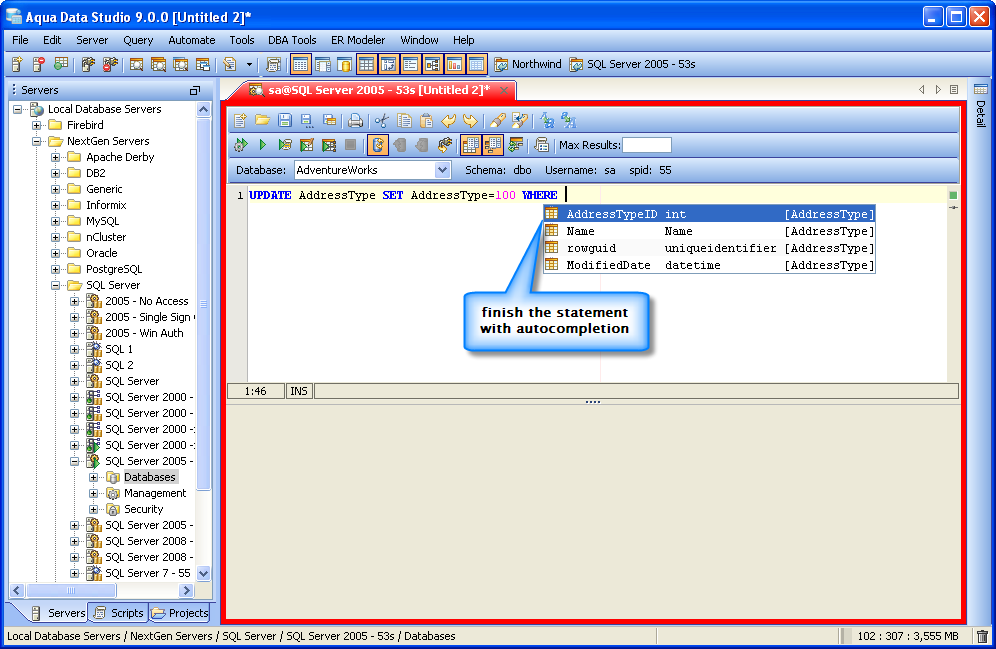Toggle the highlighted auto-commit button in query toolbar
The image size is (996, 649).
[x=377, y=145]
